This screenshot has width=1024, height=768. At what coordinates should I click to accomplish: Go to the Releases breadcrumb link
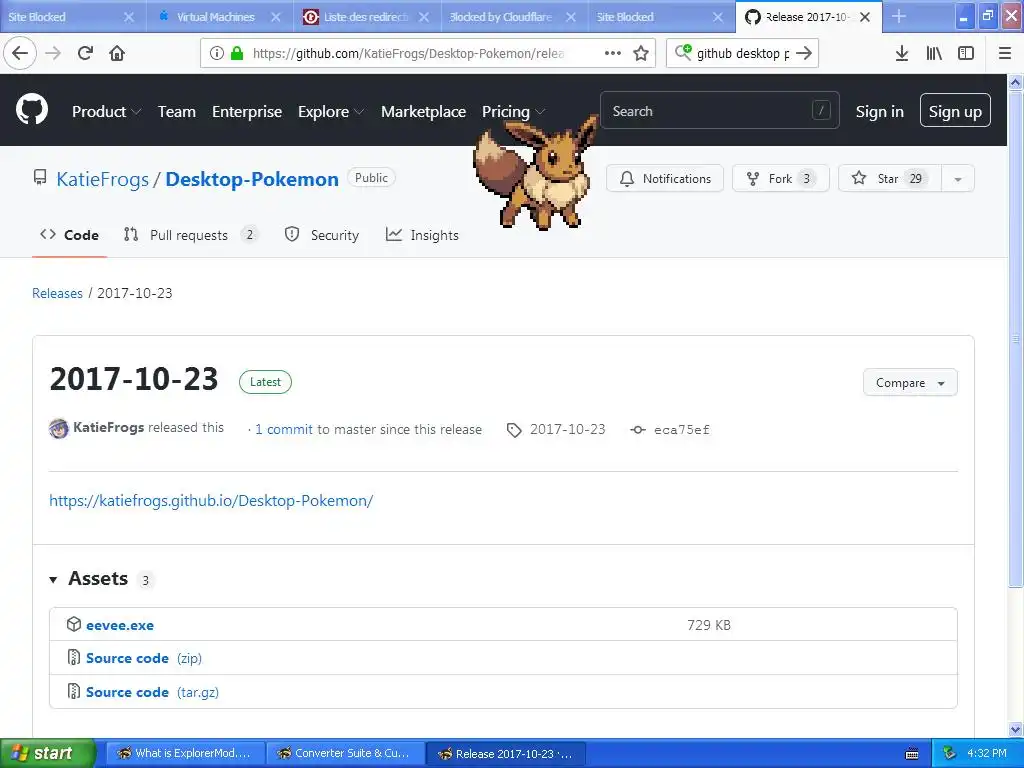[x=57, y=293]
